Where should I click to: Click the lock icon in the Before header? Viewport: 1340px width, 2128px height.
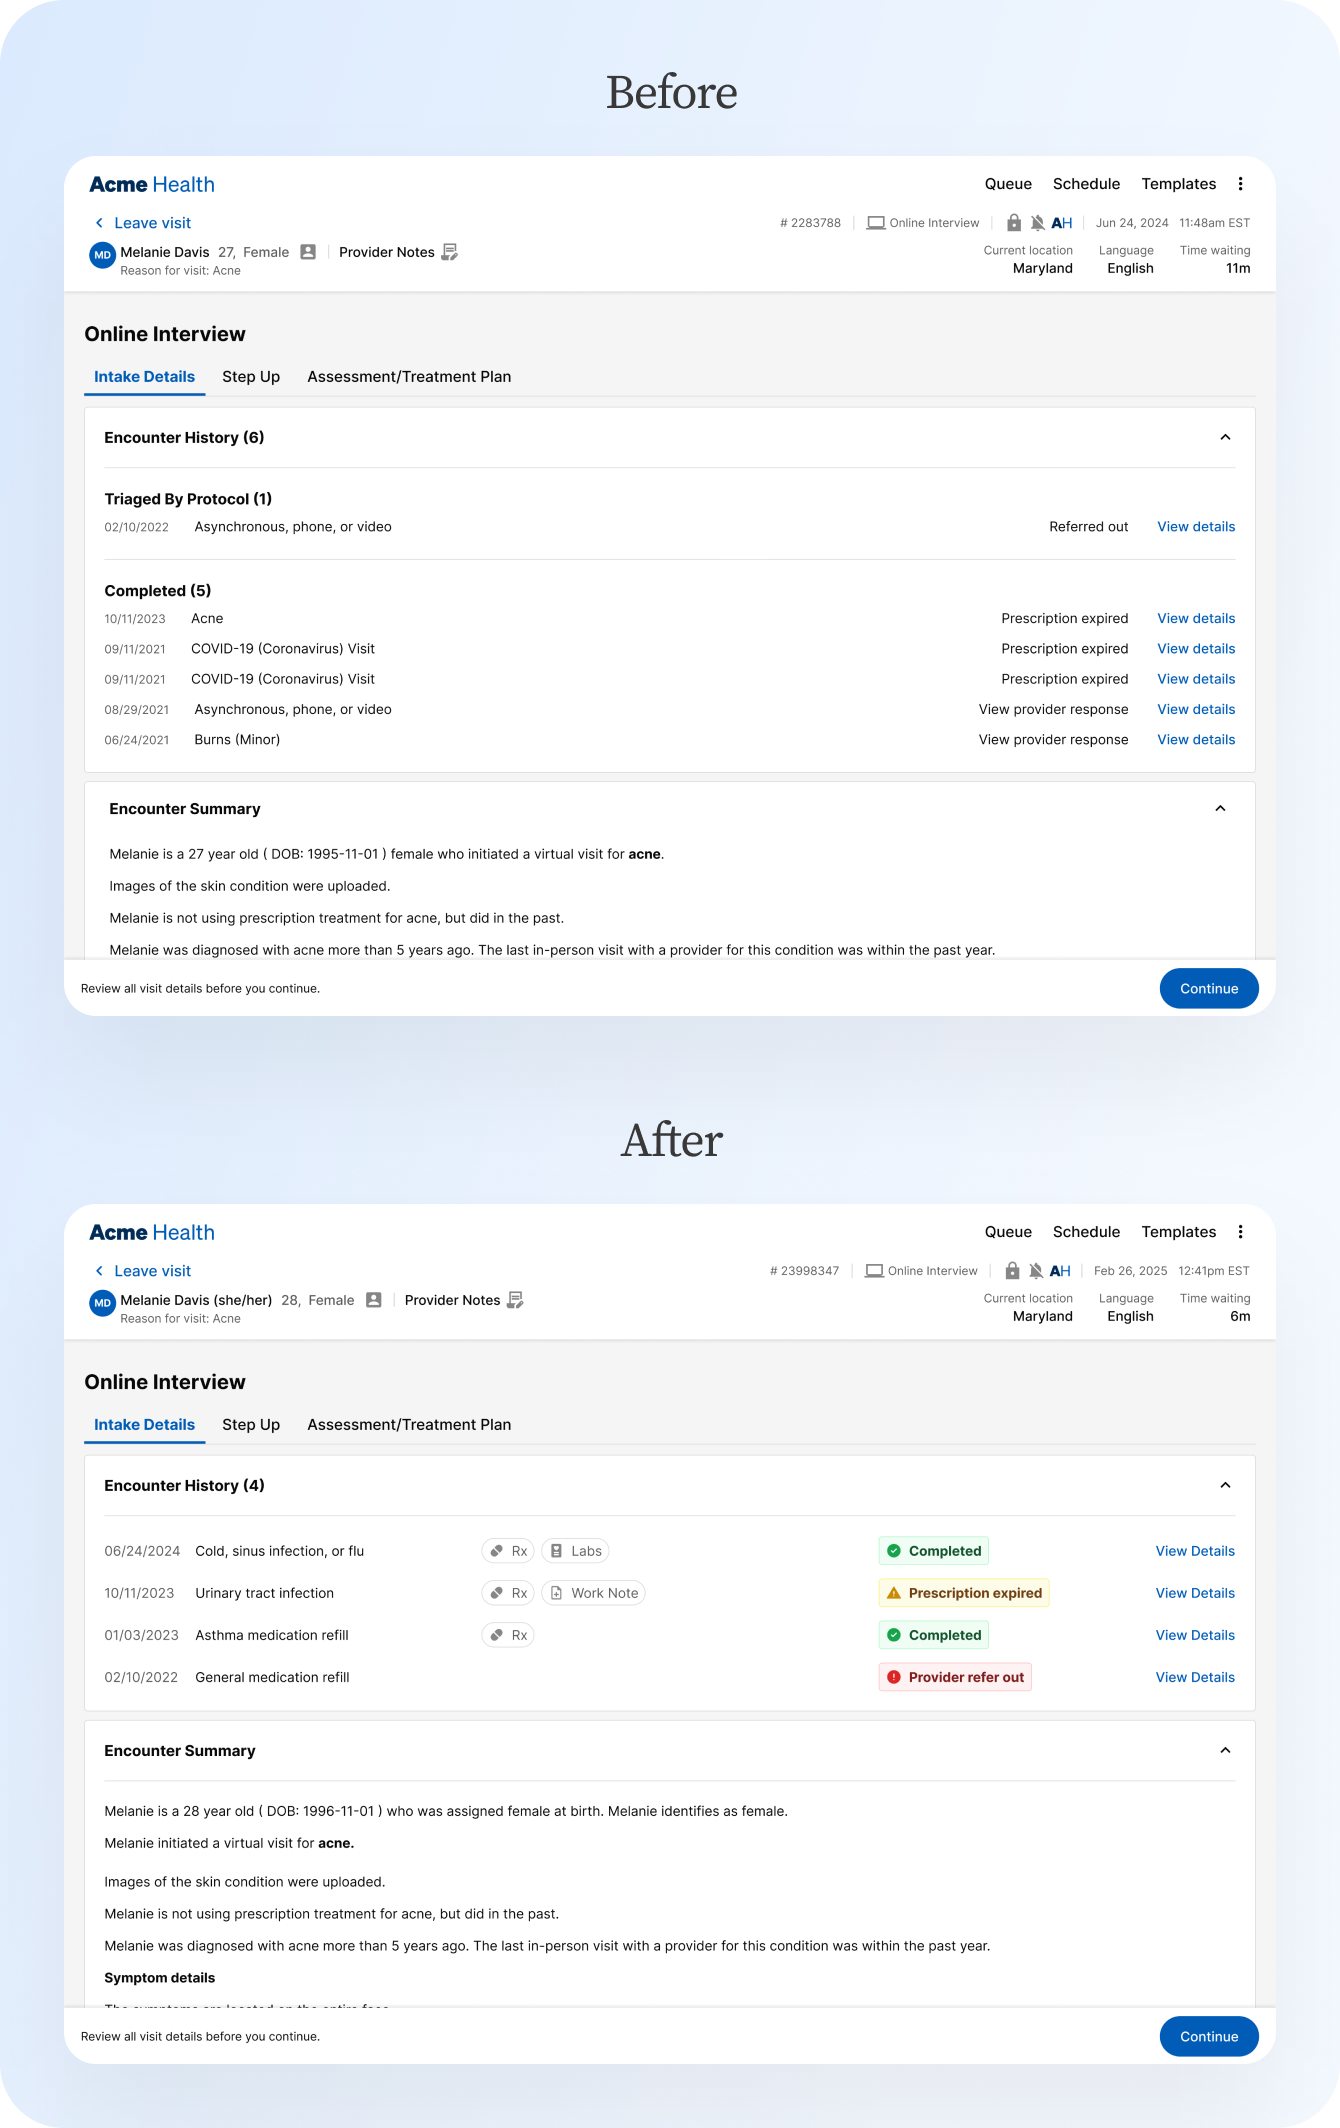point(1014,223)
